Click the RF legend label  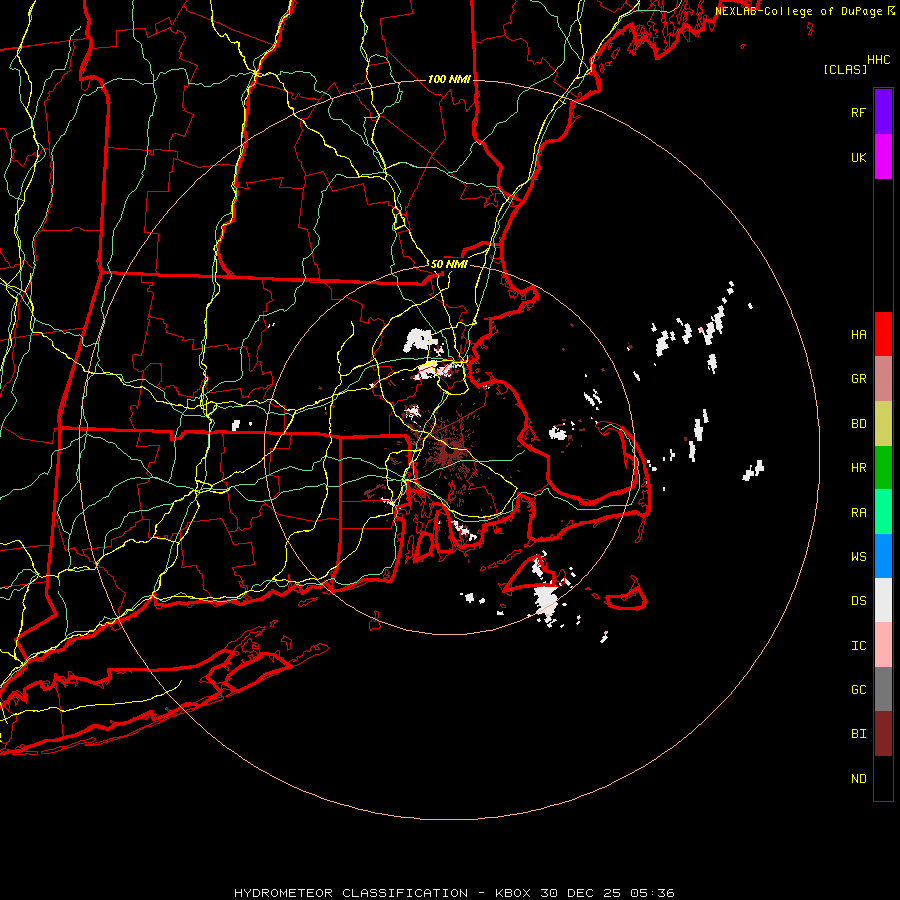tap(859, 112)
